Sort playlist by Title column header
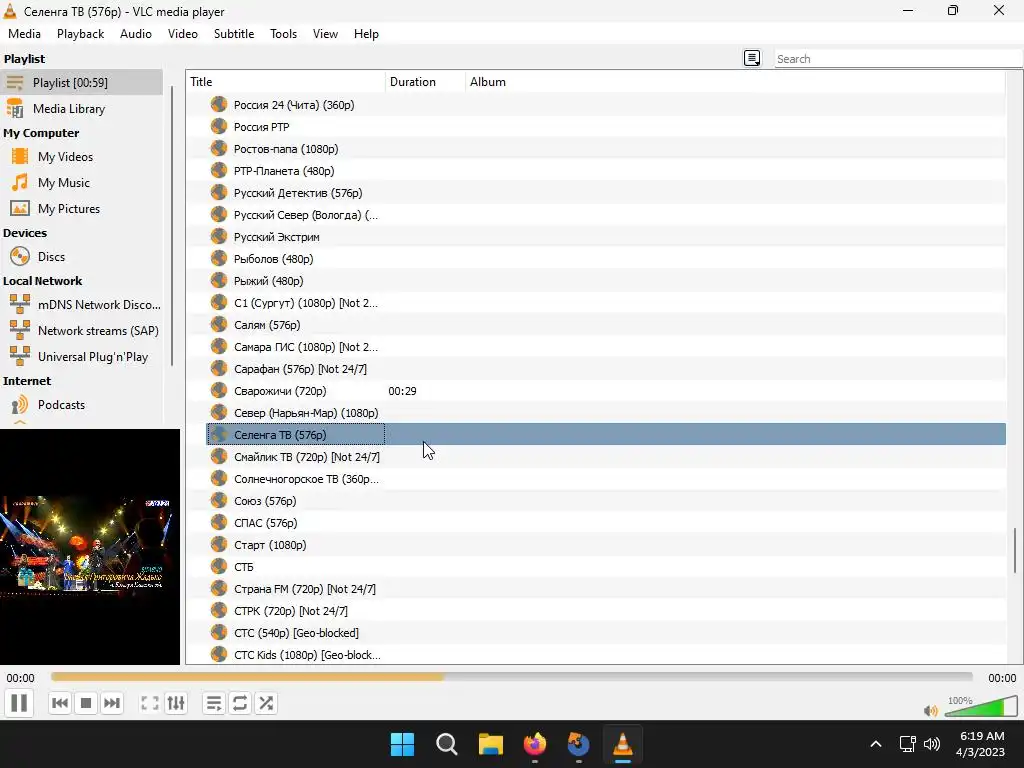The width and height of the screenshot is (1024, 768). pyautogui.click(x=286, y=82)
